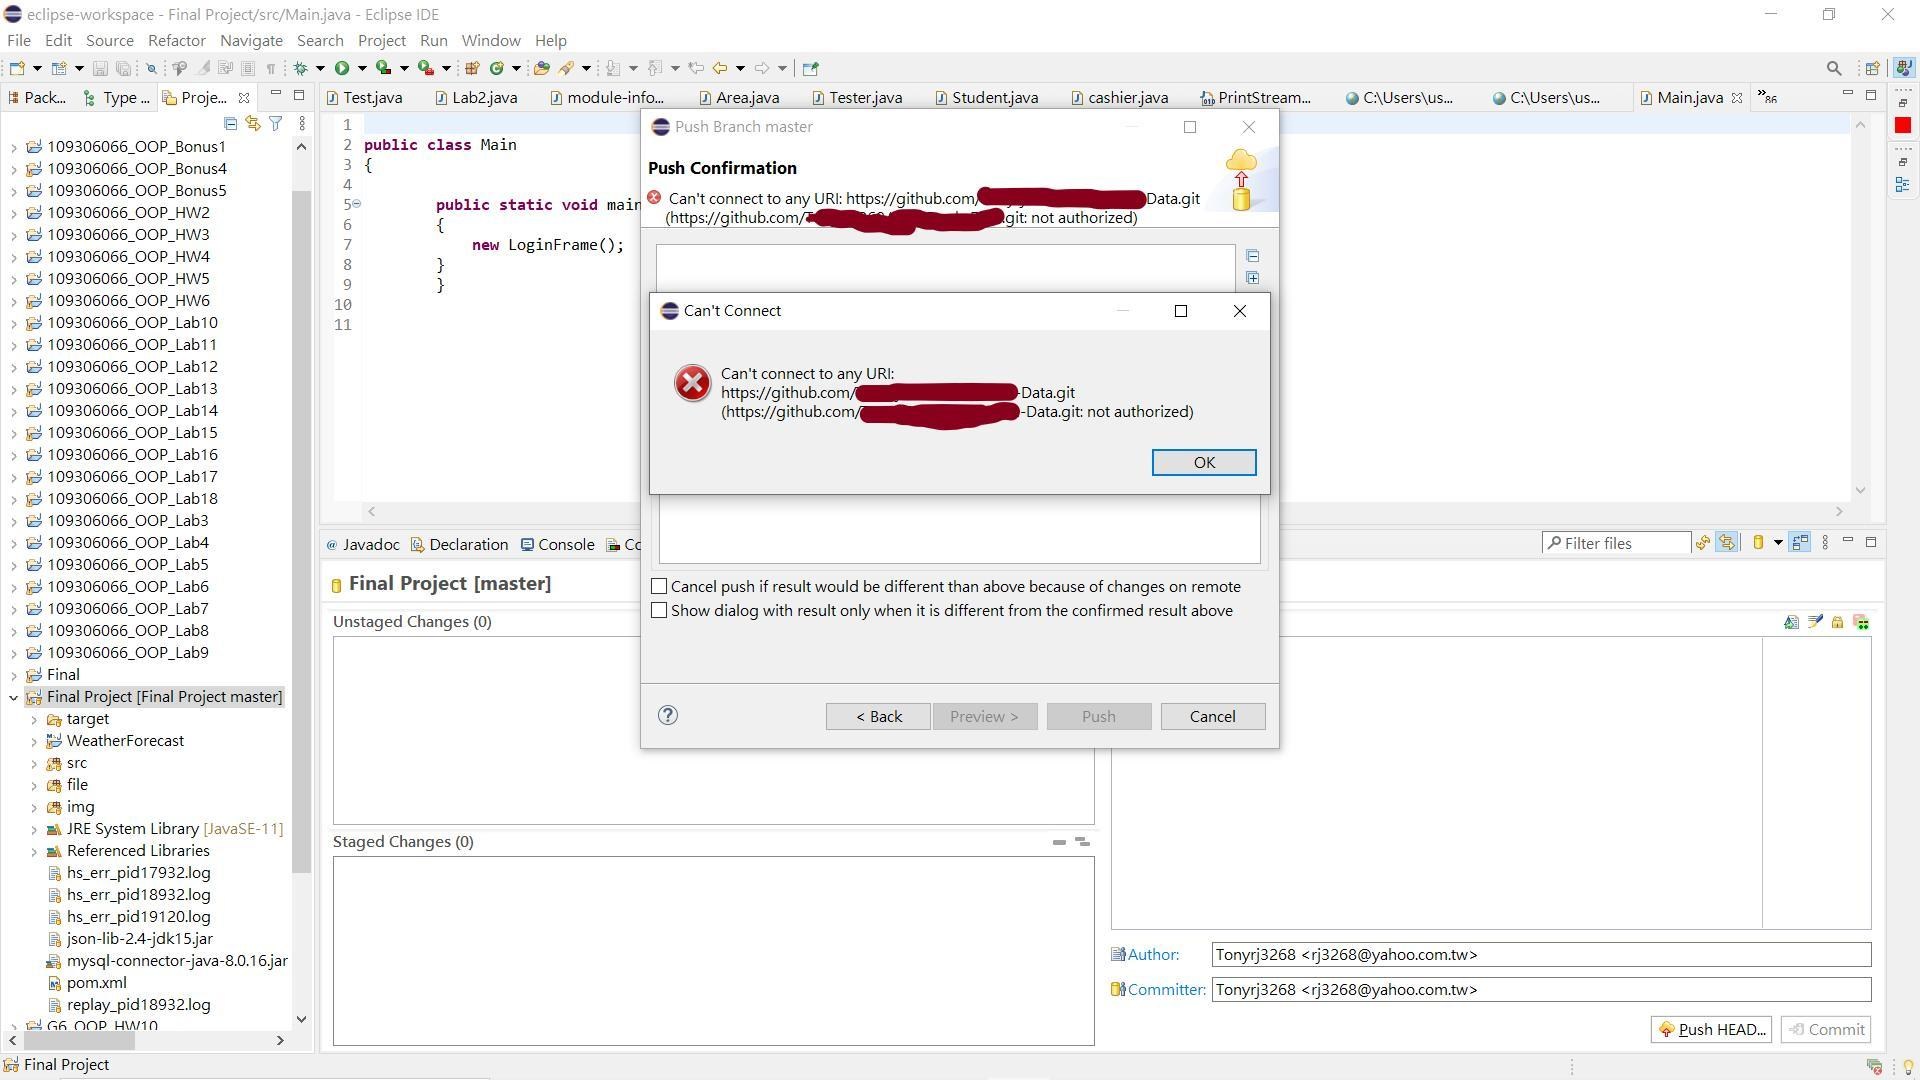Open the Navigate menu
The width and height of the screenshot is (1920, 1080).
pos(251,40)
